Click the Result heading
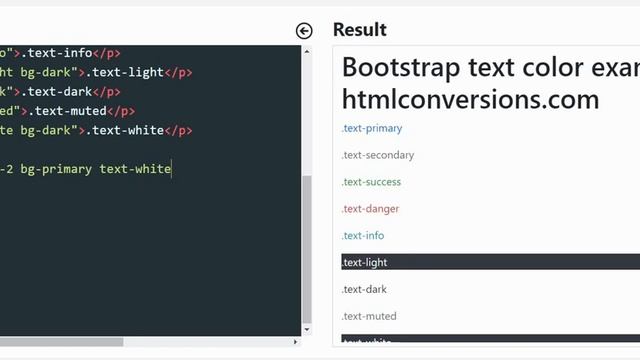The image size is (640, 360). point(360,30)
